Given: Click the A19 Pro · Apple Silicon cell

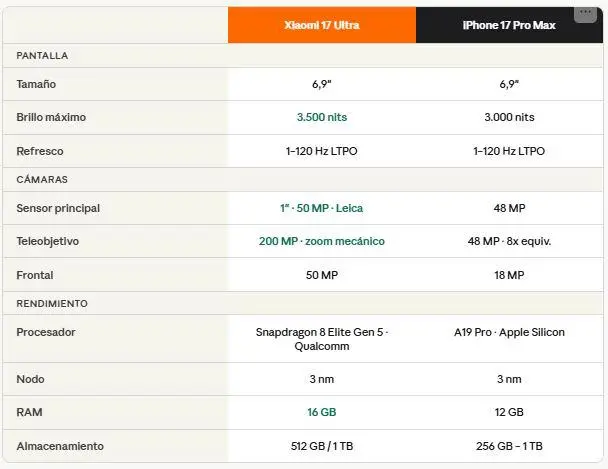Looking at the screenshot, I should [509, 332].
